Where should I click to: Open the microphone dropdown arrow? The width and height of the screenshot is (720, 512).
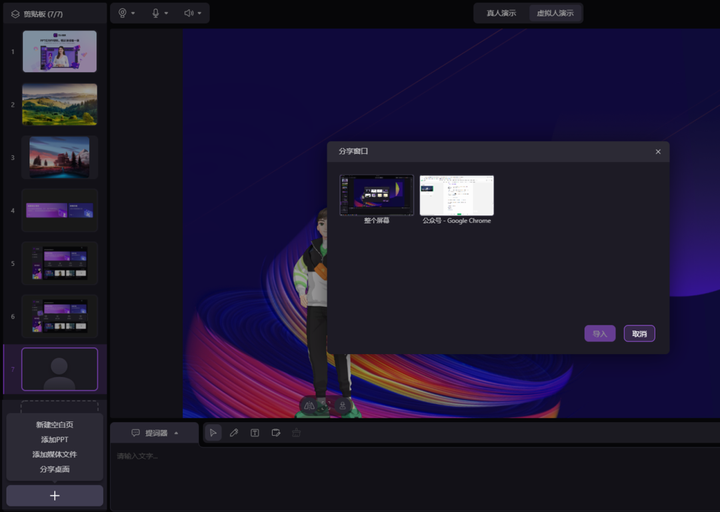tap(166, 13)
